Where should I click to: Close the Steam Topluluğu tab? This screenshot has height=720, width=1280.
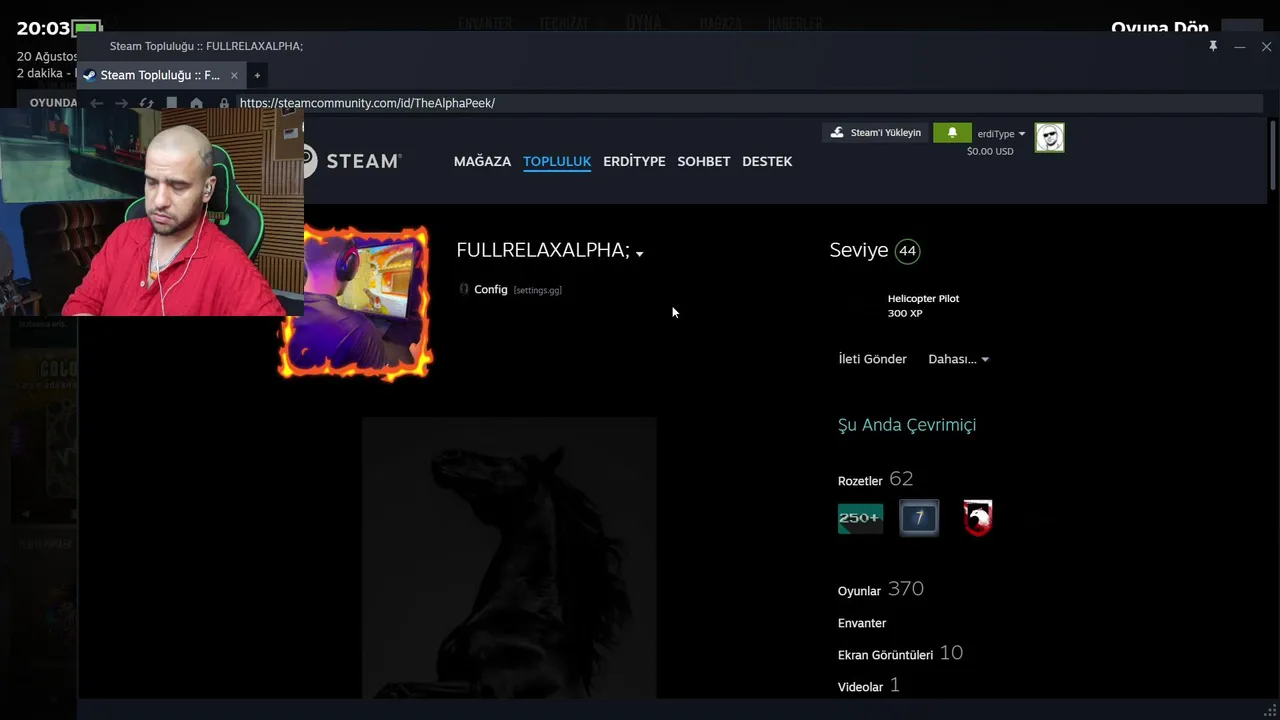point(234,75)
